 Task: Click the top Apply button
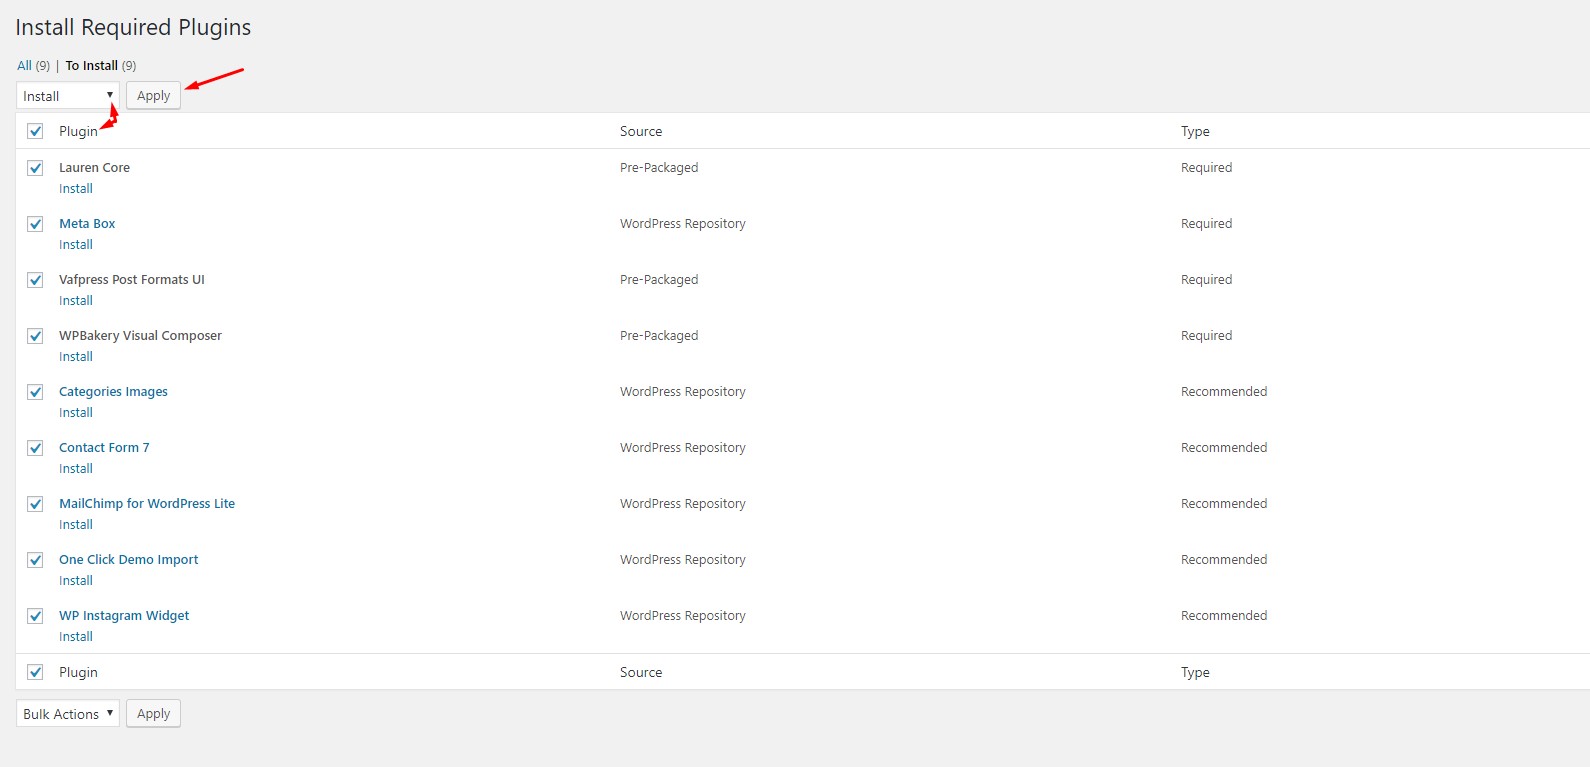pyautogui.click(x=153, y=96)
